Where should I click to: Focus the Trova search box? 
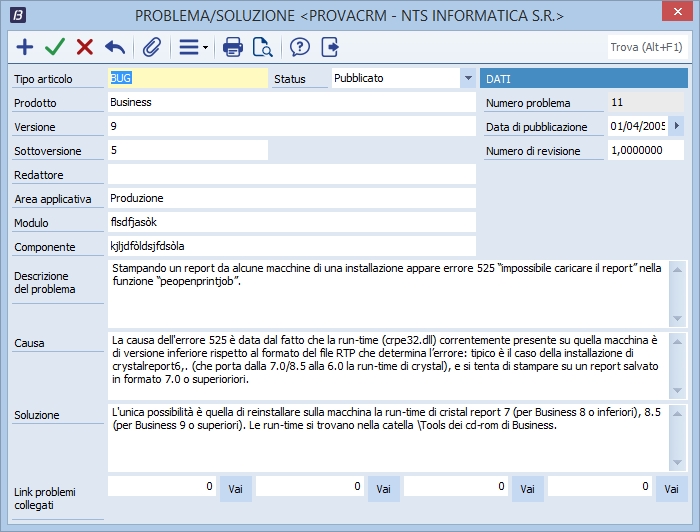(646, 47)
